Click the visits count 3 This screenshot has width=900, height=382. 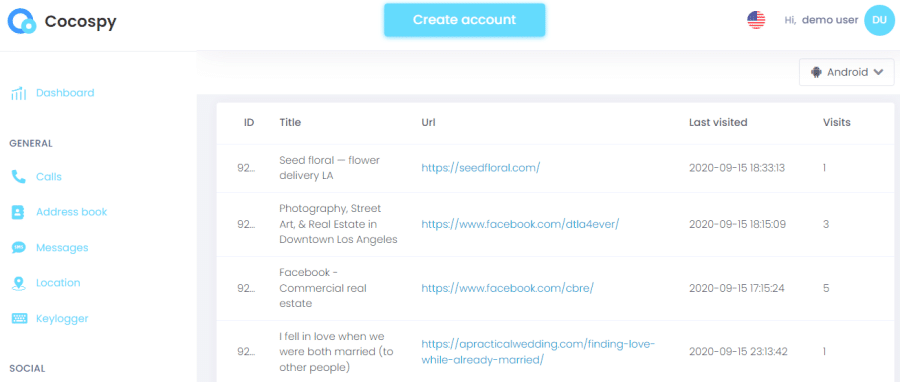826,224
